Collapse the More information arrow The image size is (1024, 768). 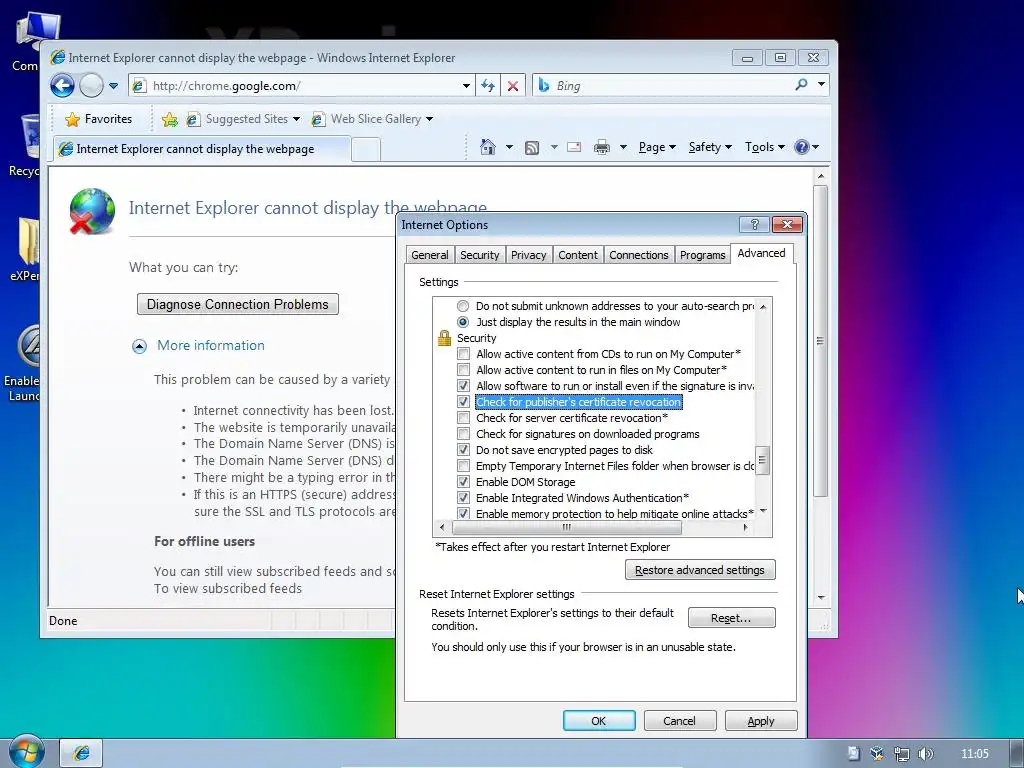(139, 346)
